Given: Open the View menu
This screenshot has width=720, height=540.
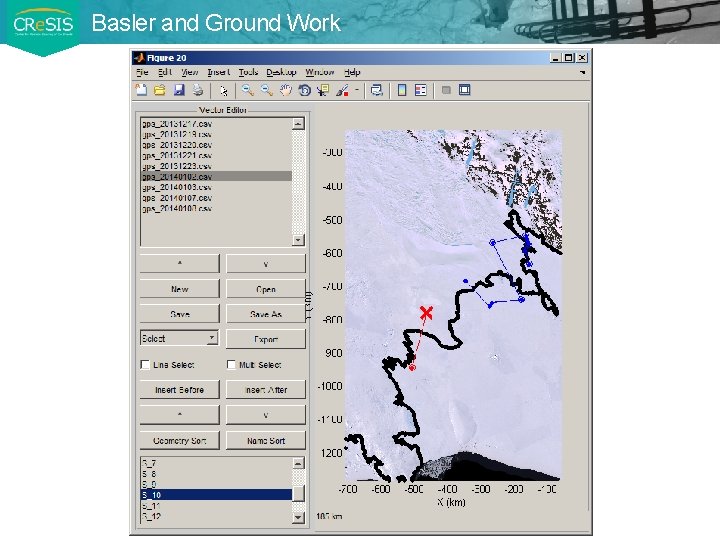Looking at the screenshot, I should [x=190, y=72].
